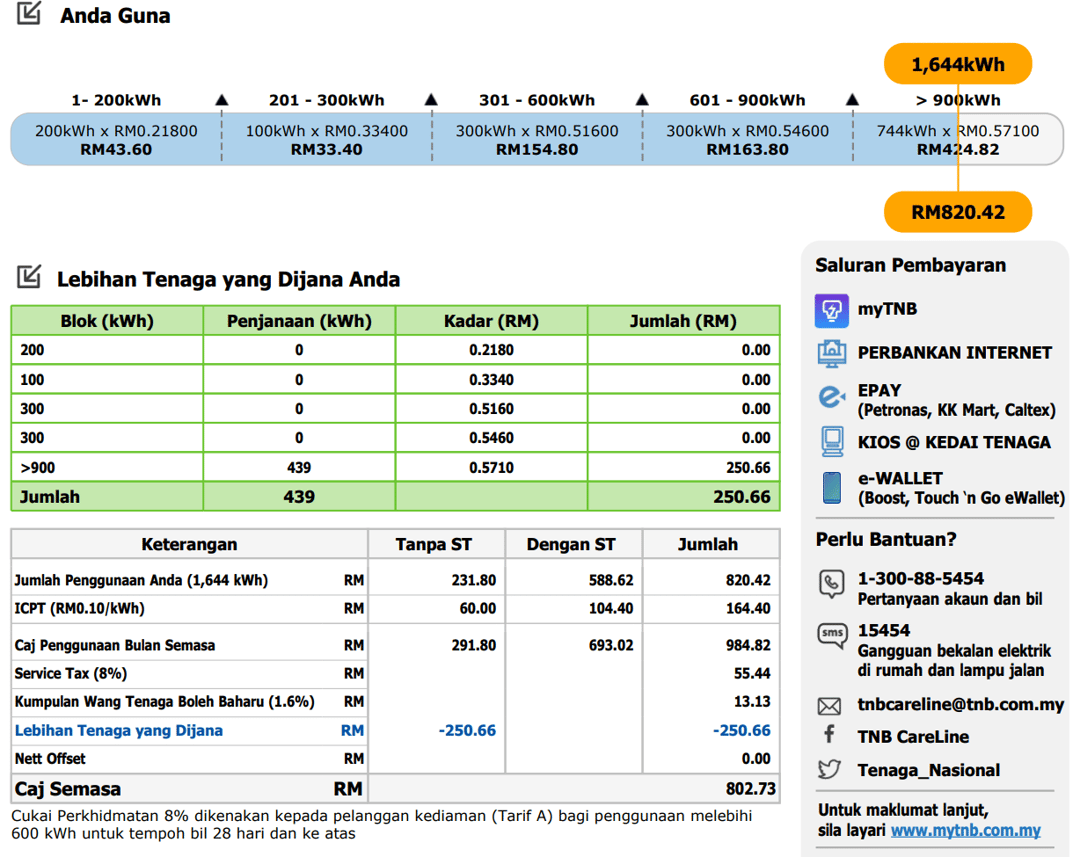Click Jumlah Penggunaan Anda (1,644 kWh) row label
Image resolution: width=1080 pixels, height=857 pixels.
pos(141,580)
